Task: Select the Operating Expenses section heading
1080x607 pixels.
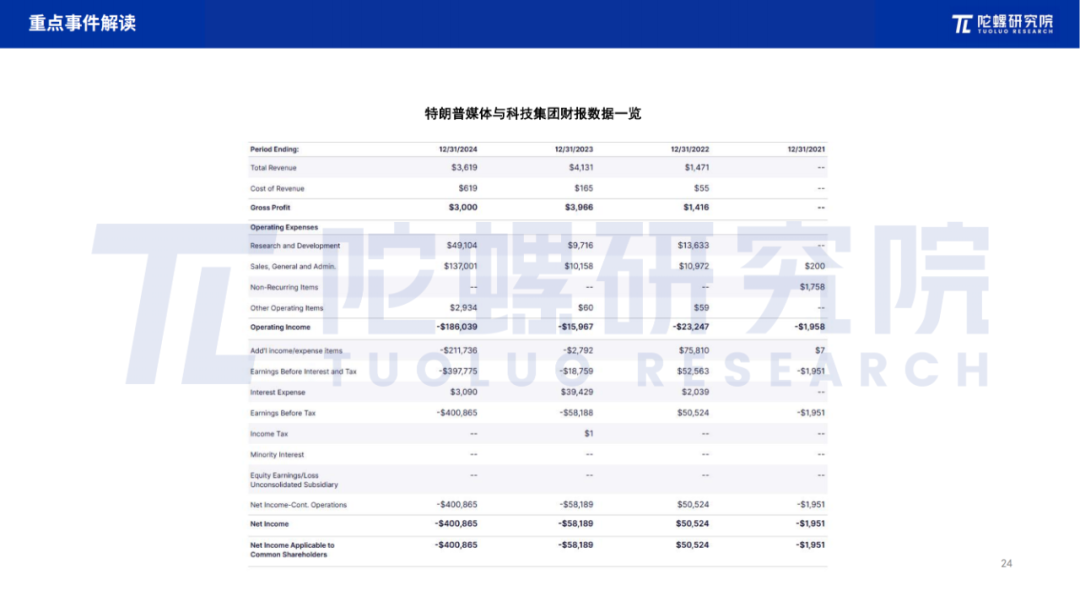Action: pyautogui.click(x=284, y=227)
